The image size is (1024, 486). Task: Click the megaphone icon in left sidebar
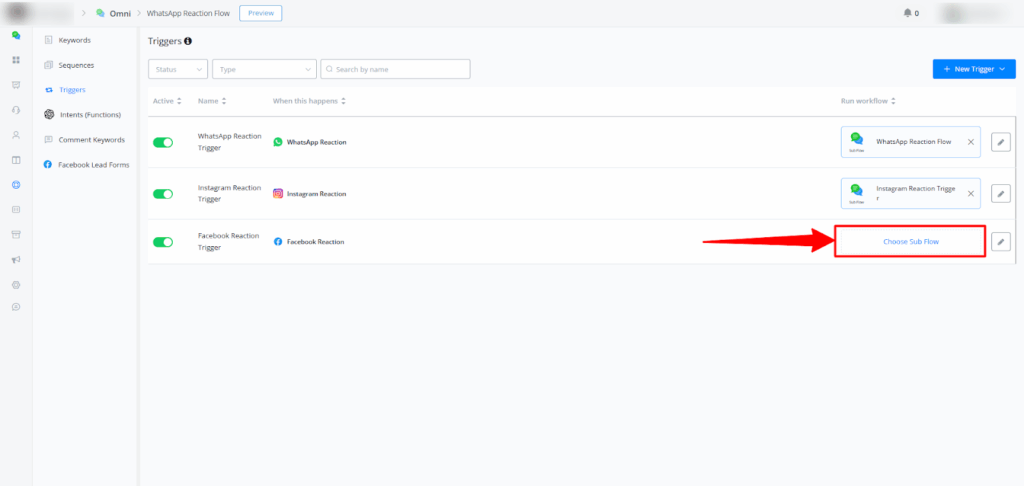pyautogui.click(x=16, y=260)
